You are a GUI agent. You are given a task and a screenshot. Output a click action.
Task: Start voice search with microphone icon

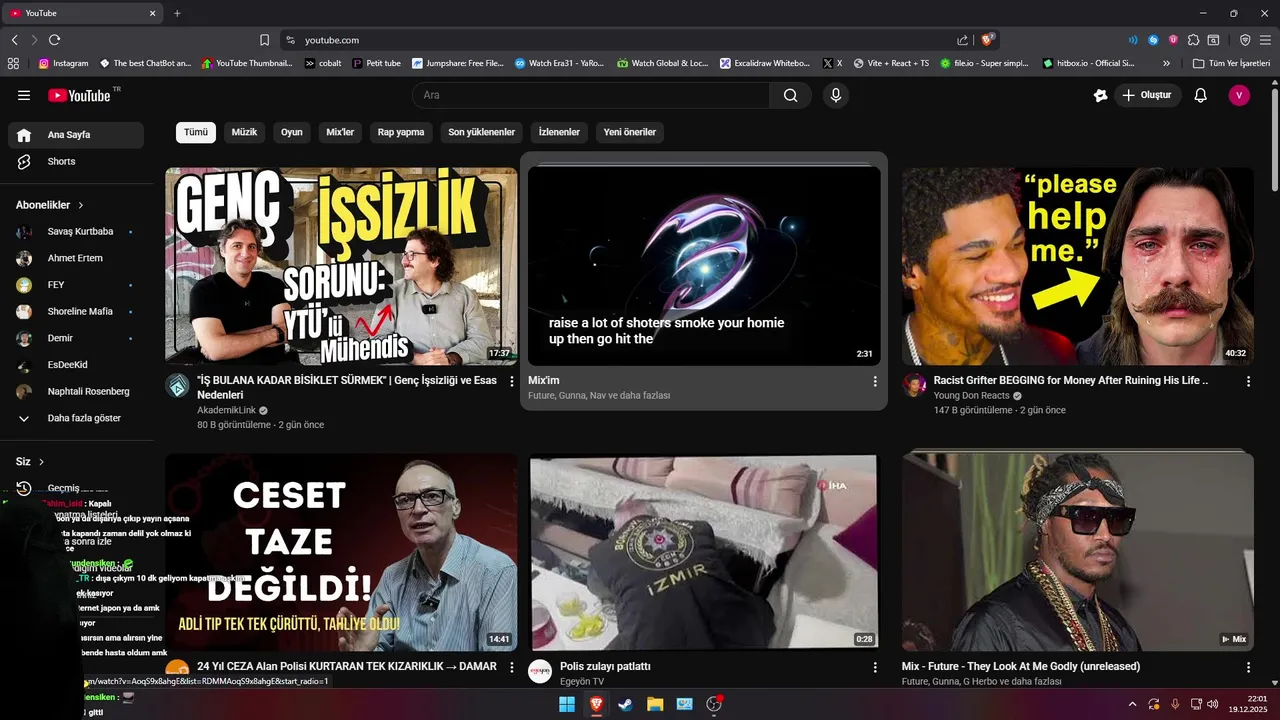click(x=836, y=95)
